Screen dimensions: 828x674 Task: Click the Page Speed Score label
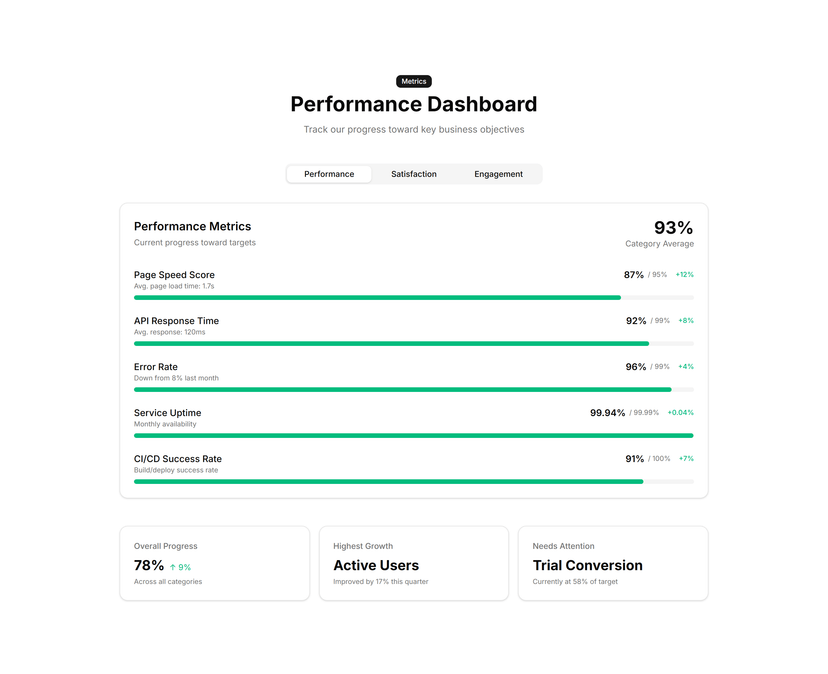point(174,275)
